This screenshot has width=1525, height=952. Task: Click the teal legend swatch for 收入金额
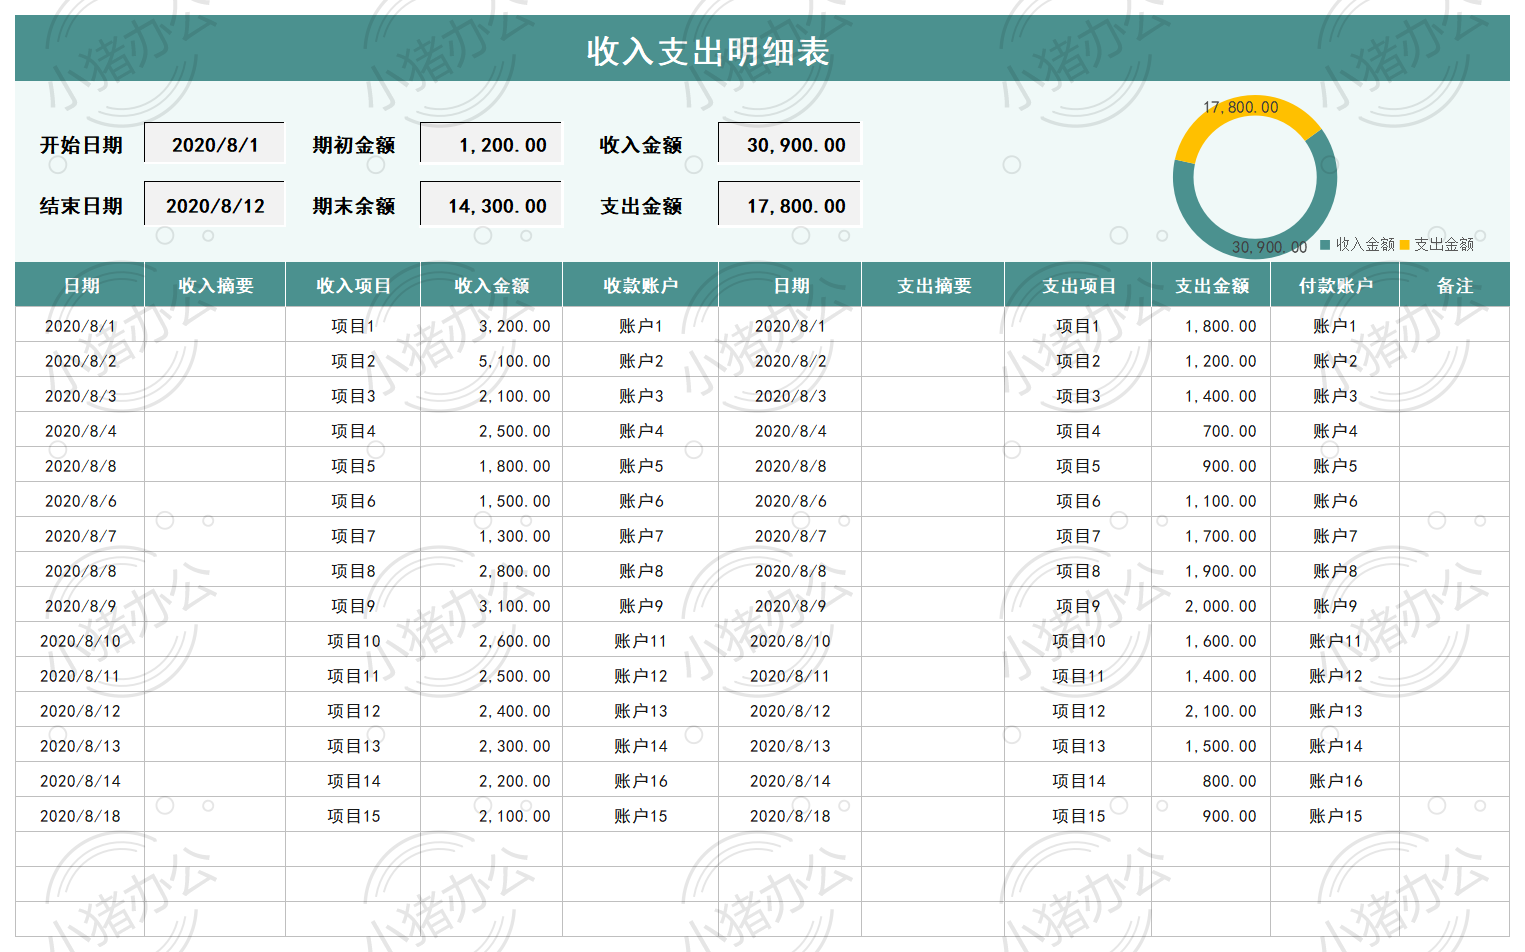pyautogui.click(x=1325, y=244)
